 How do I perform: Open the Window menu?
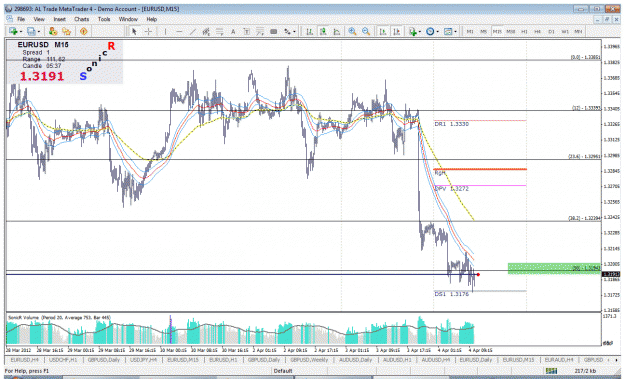click(128, 19)
